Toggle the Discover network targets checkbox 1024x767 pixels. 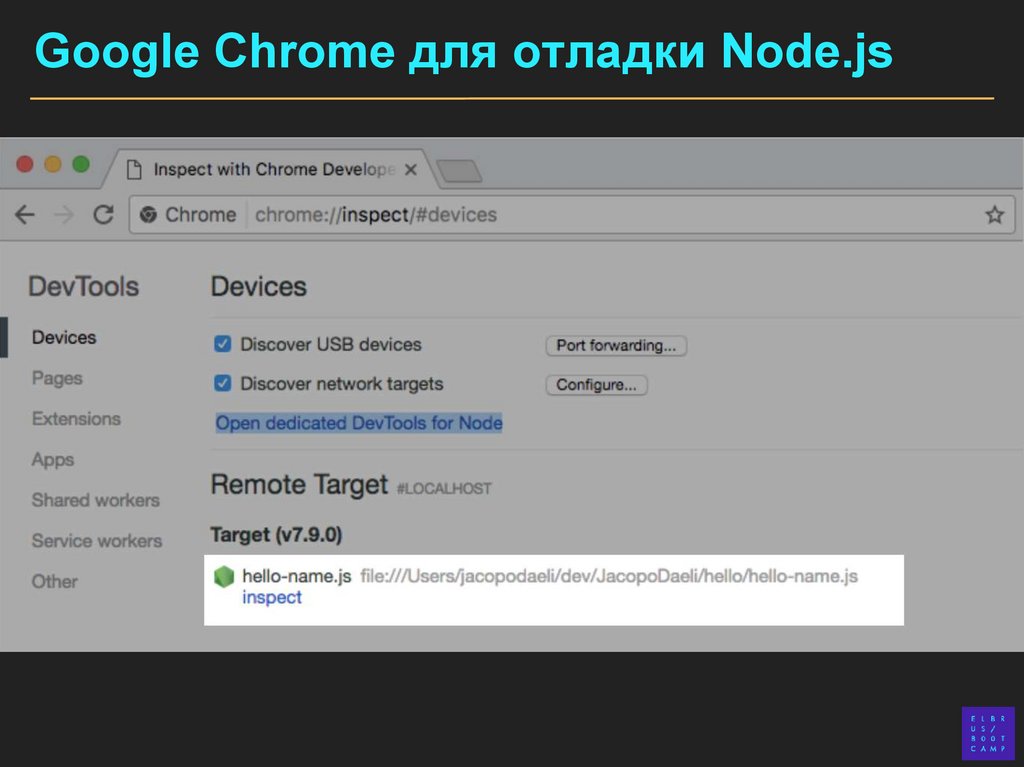pyautogui.click(x=223, y=383)
